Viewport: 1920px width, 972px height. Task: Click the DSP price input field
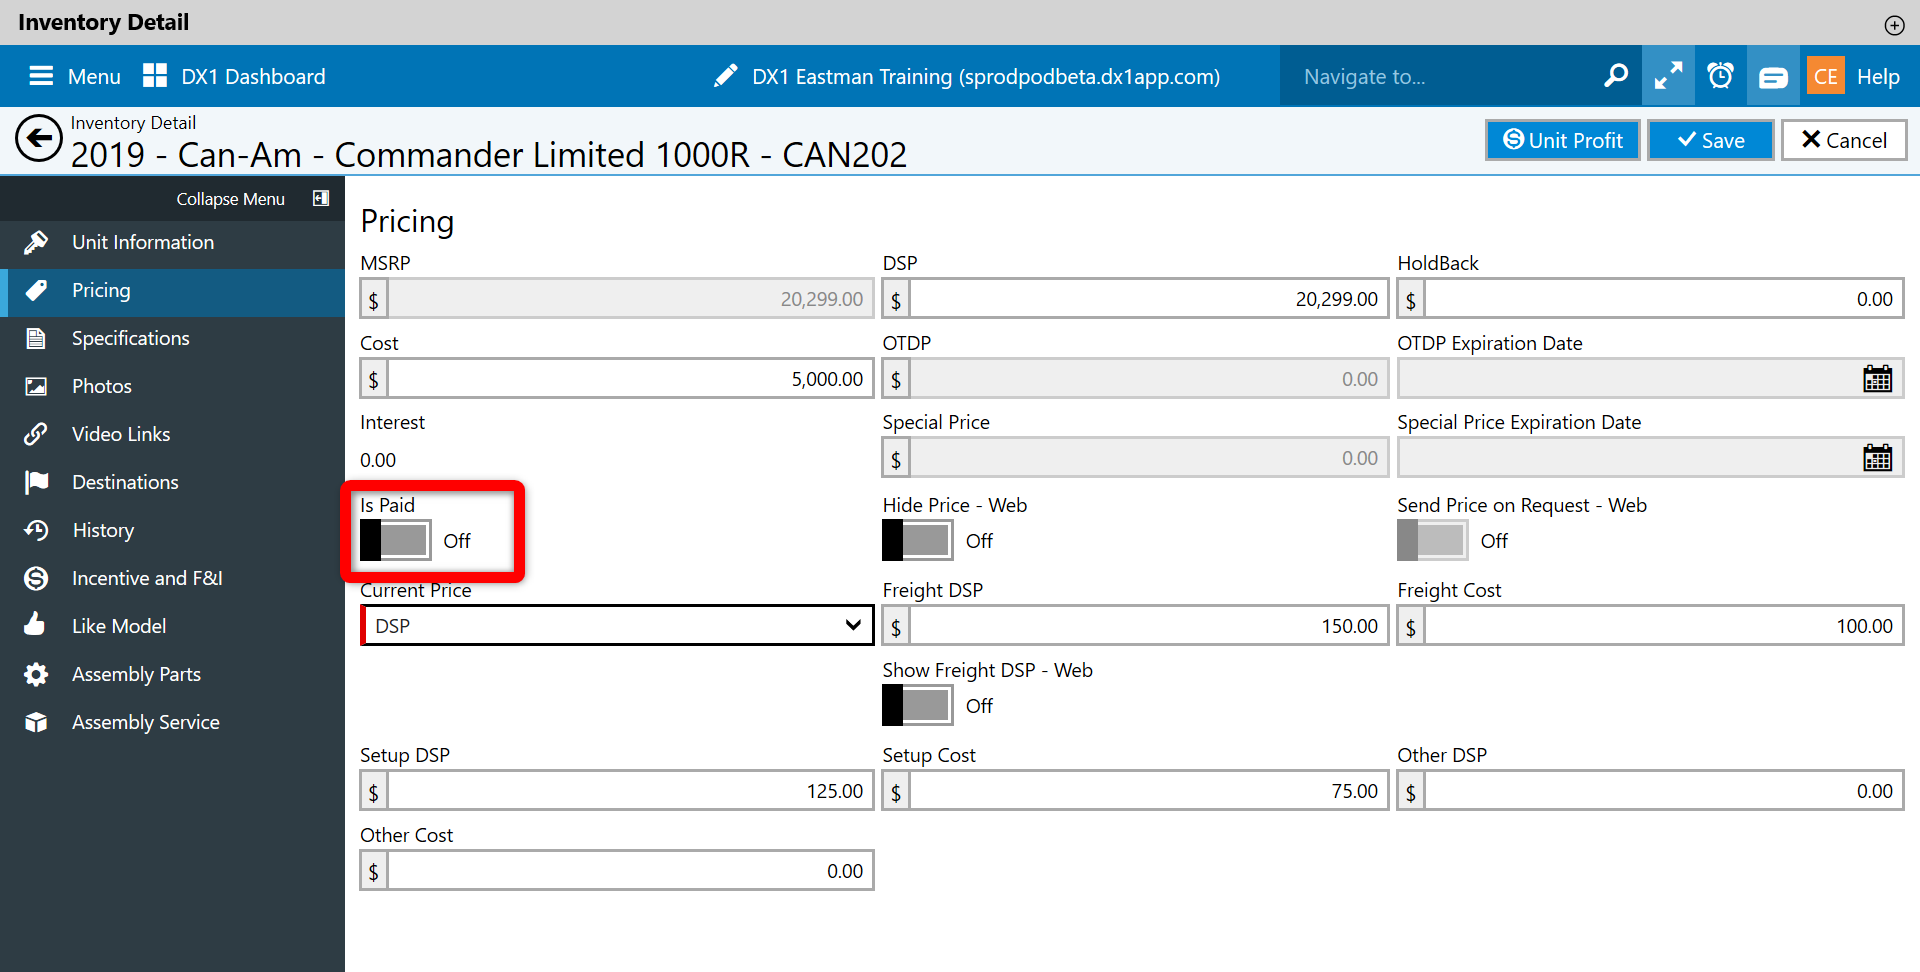(x=1148, y=299)
